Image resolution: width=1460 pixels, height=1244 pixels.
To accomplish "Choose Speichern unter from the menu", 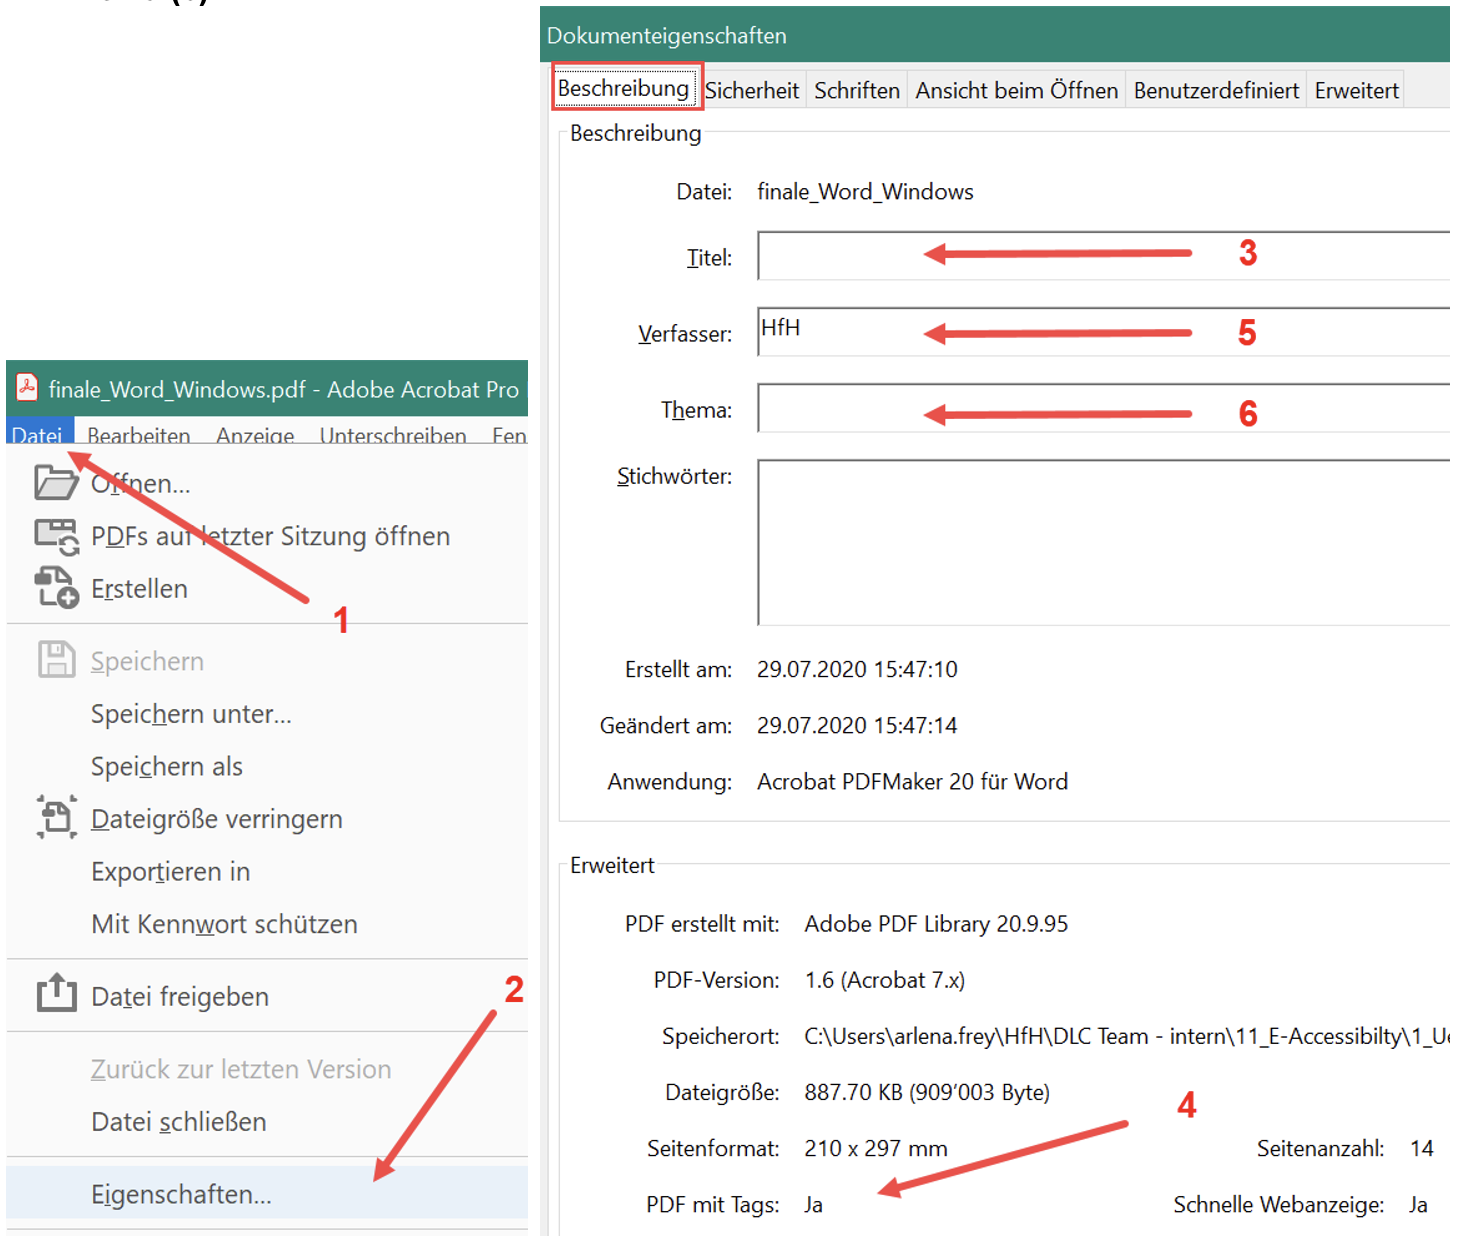I will [191, 713].
